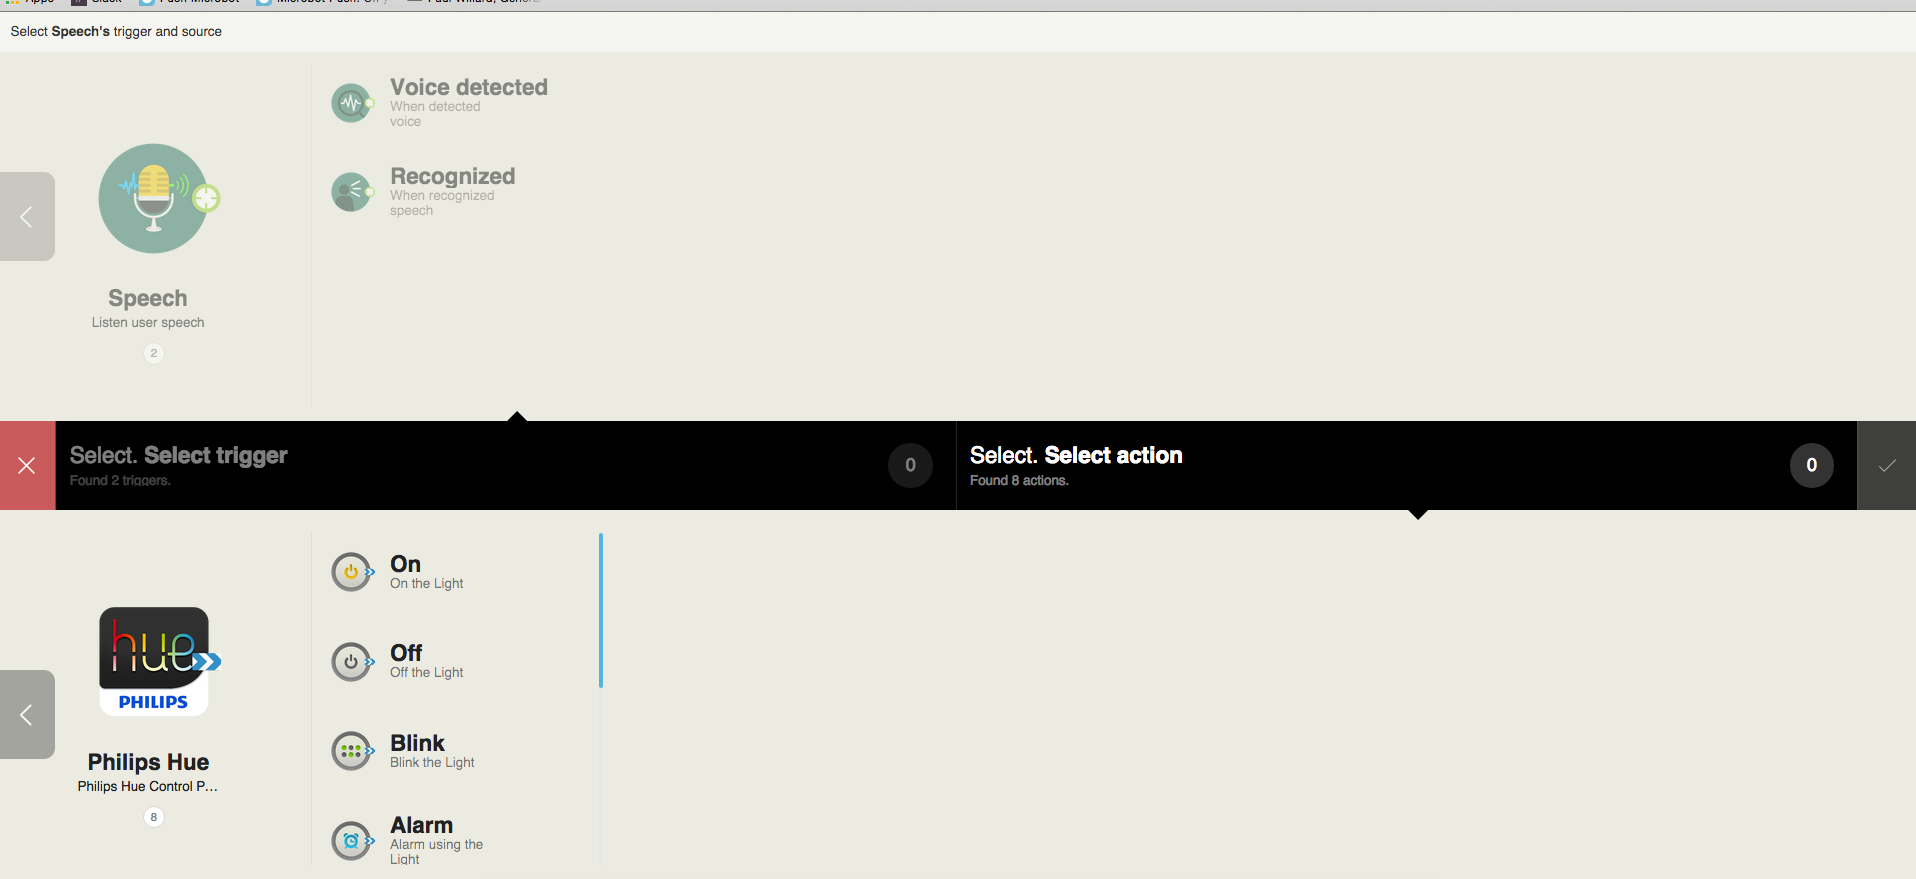Click 'Found 2 triggers.' text

pyautogui.click(x=120, y=481)
